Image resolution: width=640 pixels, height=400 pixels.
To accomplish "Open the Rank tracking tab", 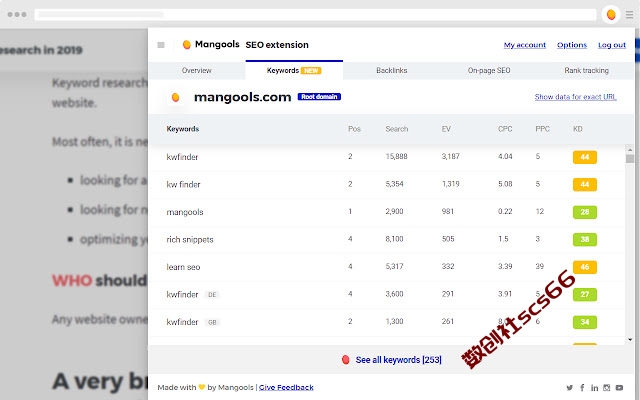I will [587, 70].
